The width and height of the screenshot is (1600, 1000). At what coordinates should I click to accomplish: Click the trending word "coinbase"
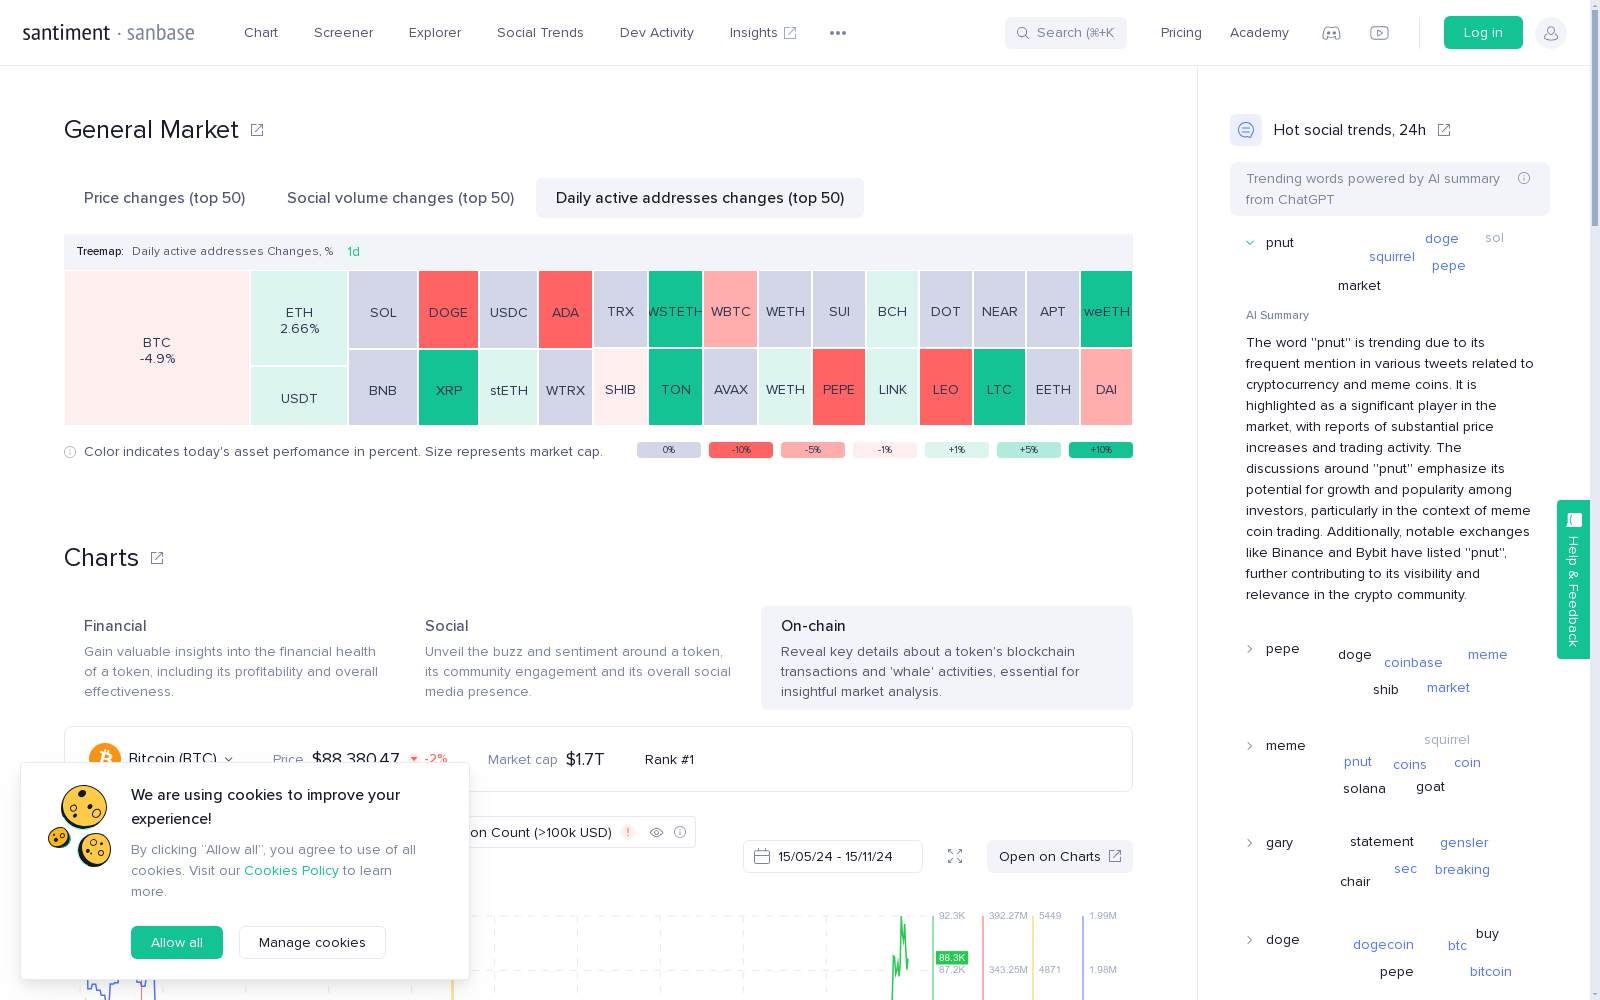point(1413,663)
